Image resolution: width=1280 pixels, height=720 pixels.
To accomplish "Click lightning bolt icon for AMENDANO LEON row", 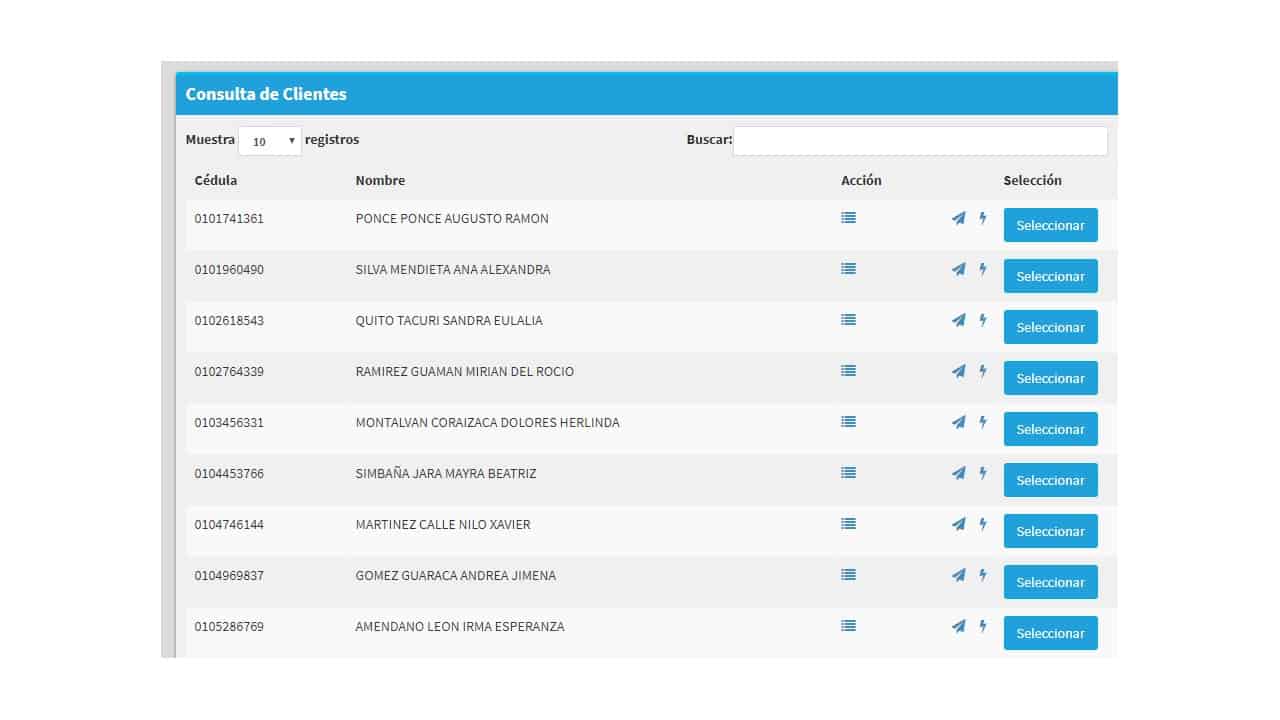I will [x=982, y=626].
